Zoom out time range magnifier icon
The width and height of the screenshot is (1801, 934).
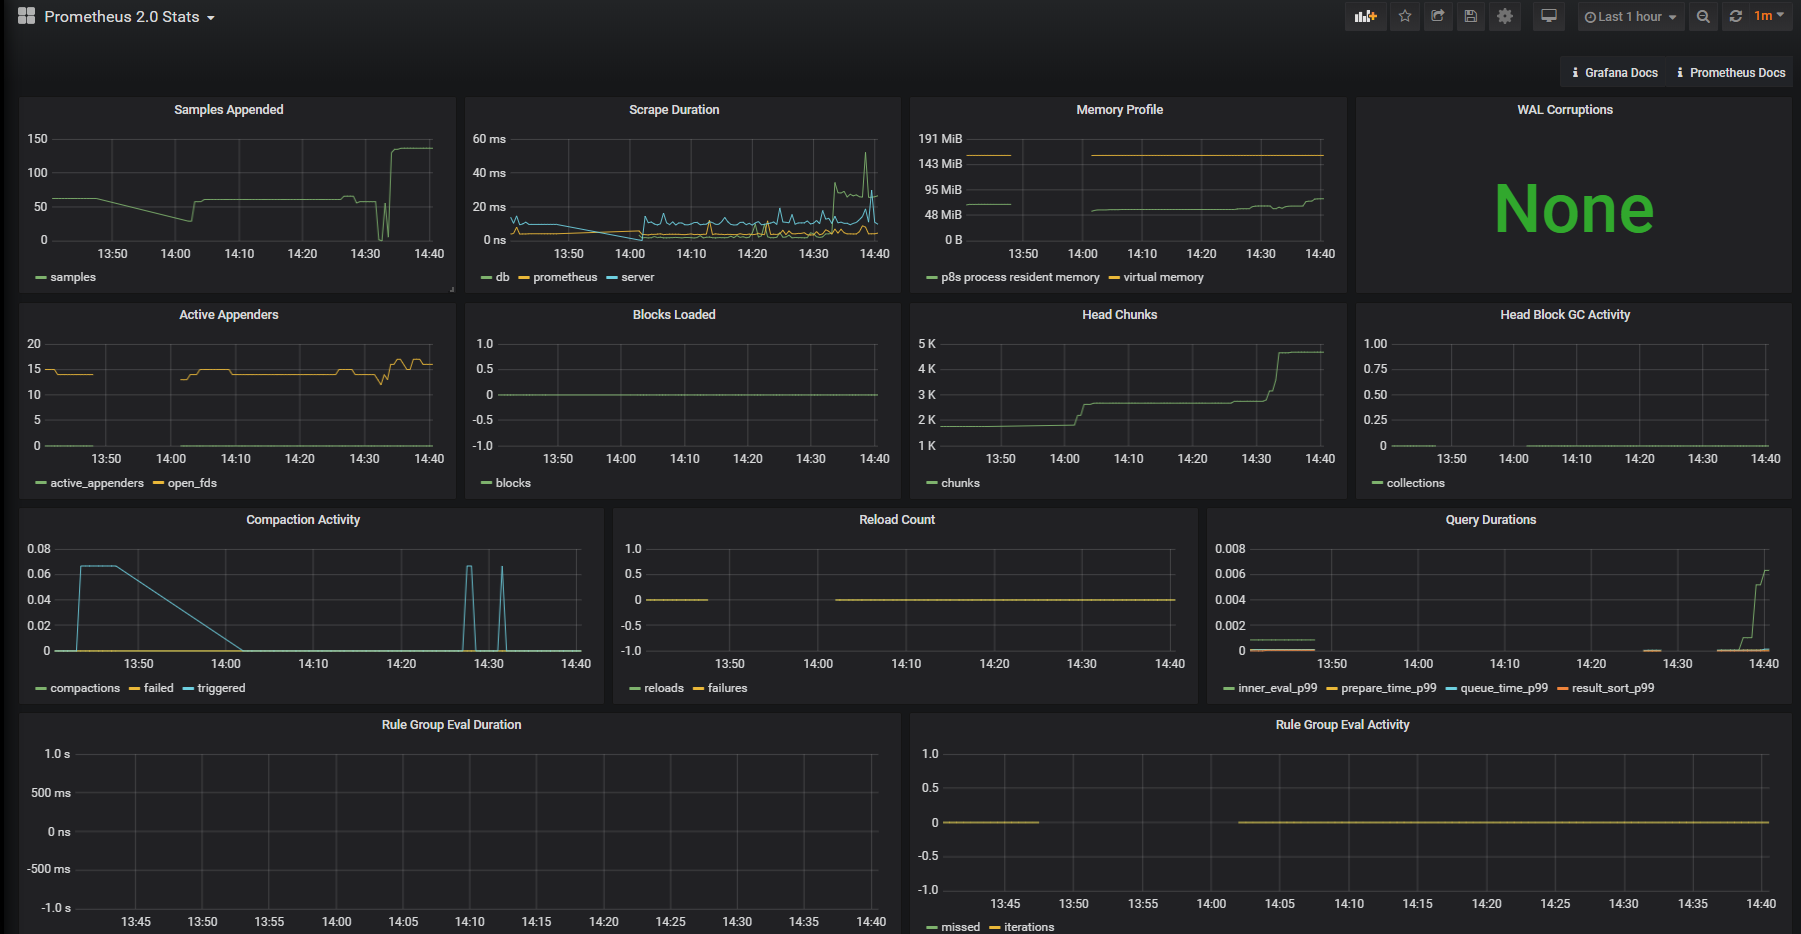click(x=1703, y=16)
